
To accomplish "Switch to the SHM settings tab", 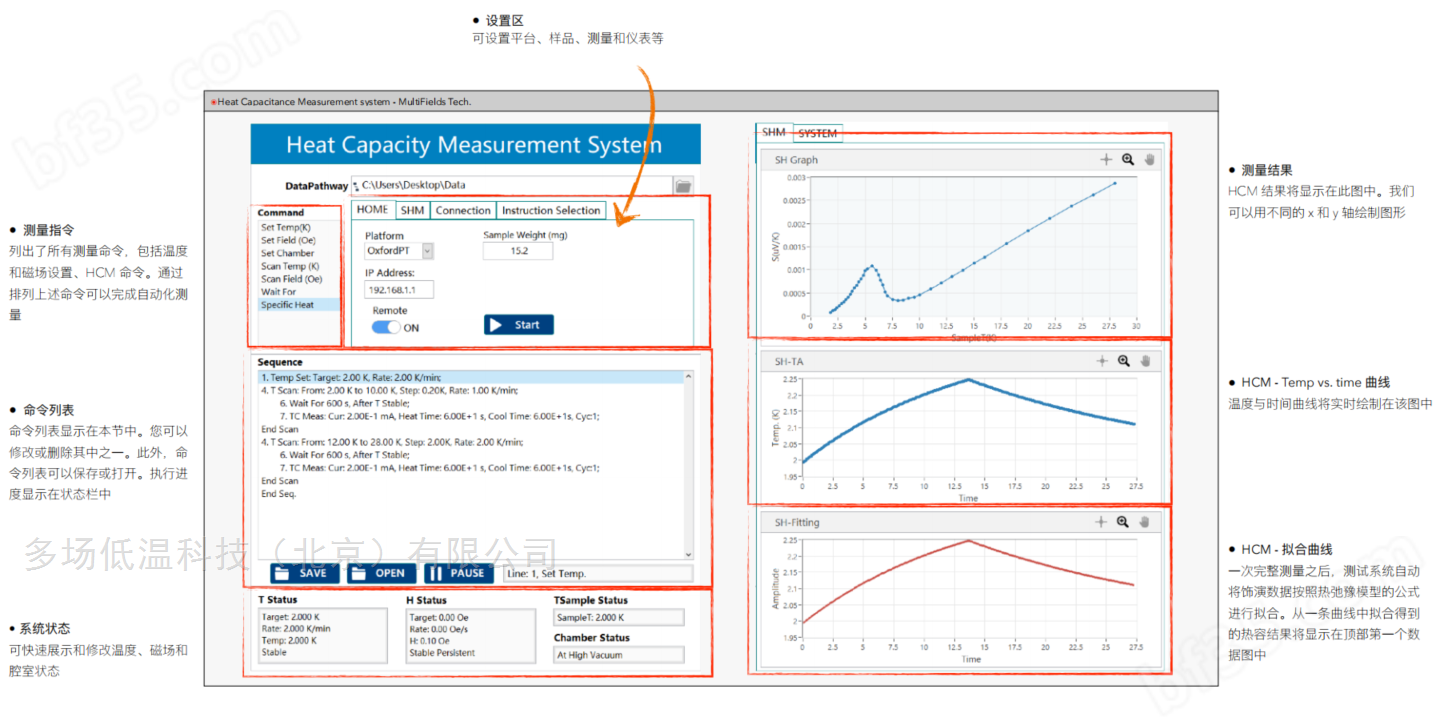I will tap(412, 210).
